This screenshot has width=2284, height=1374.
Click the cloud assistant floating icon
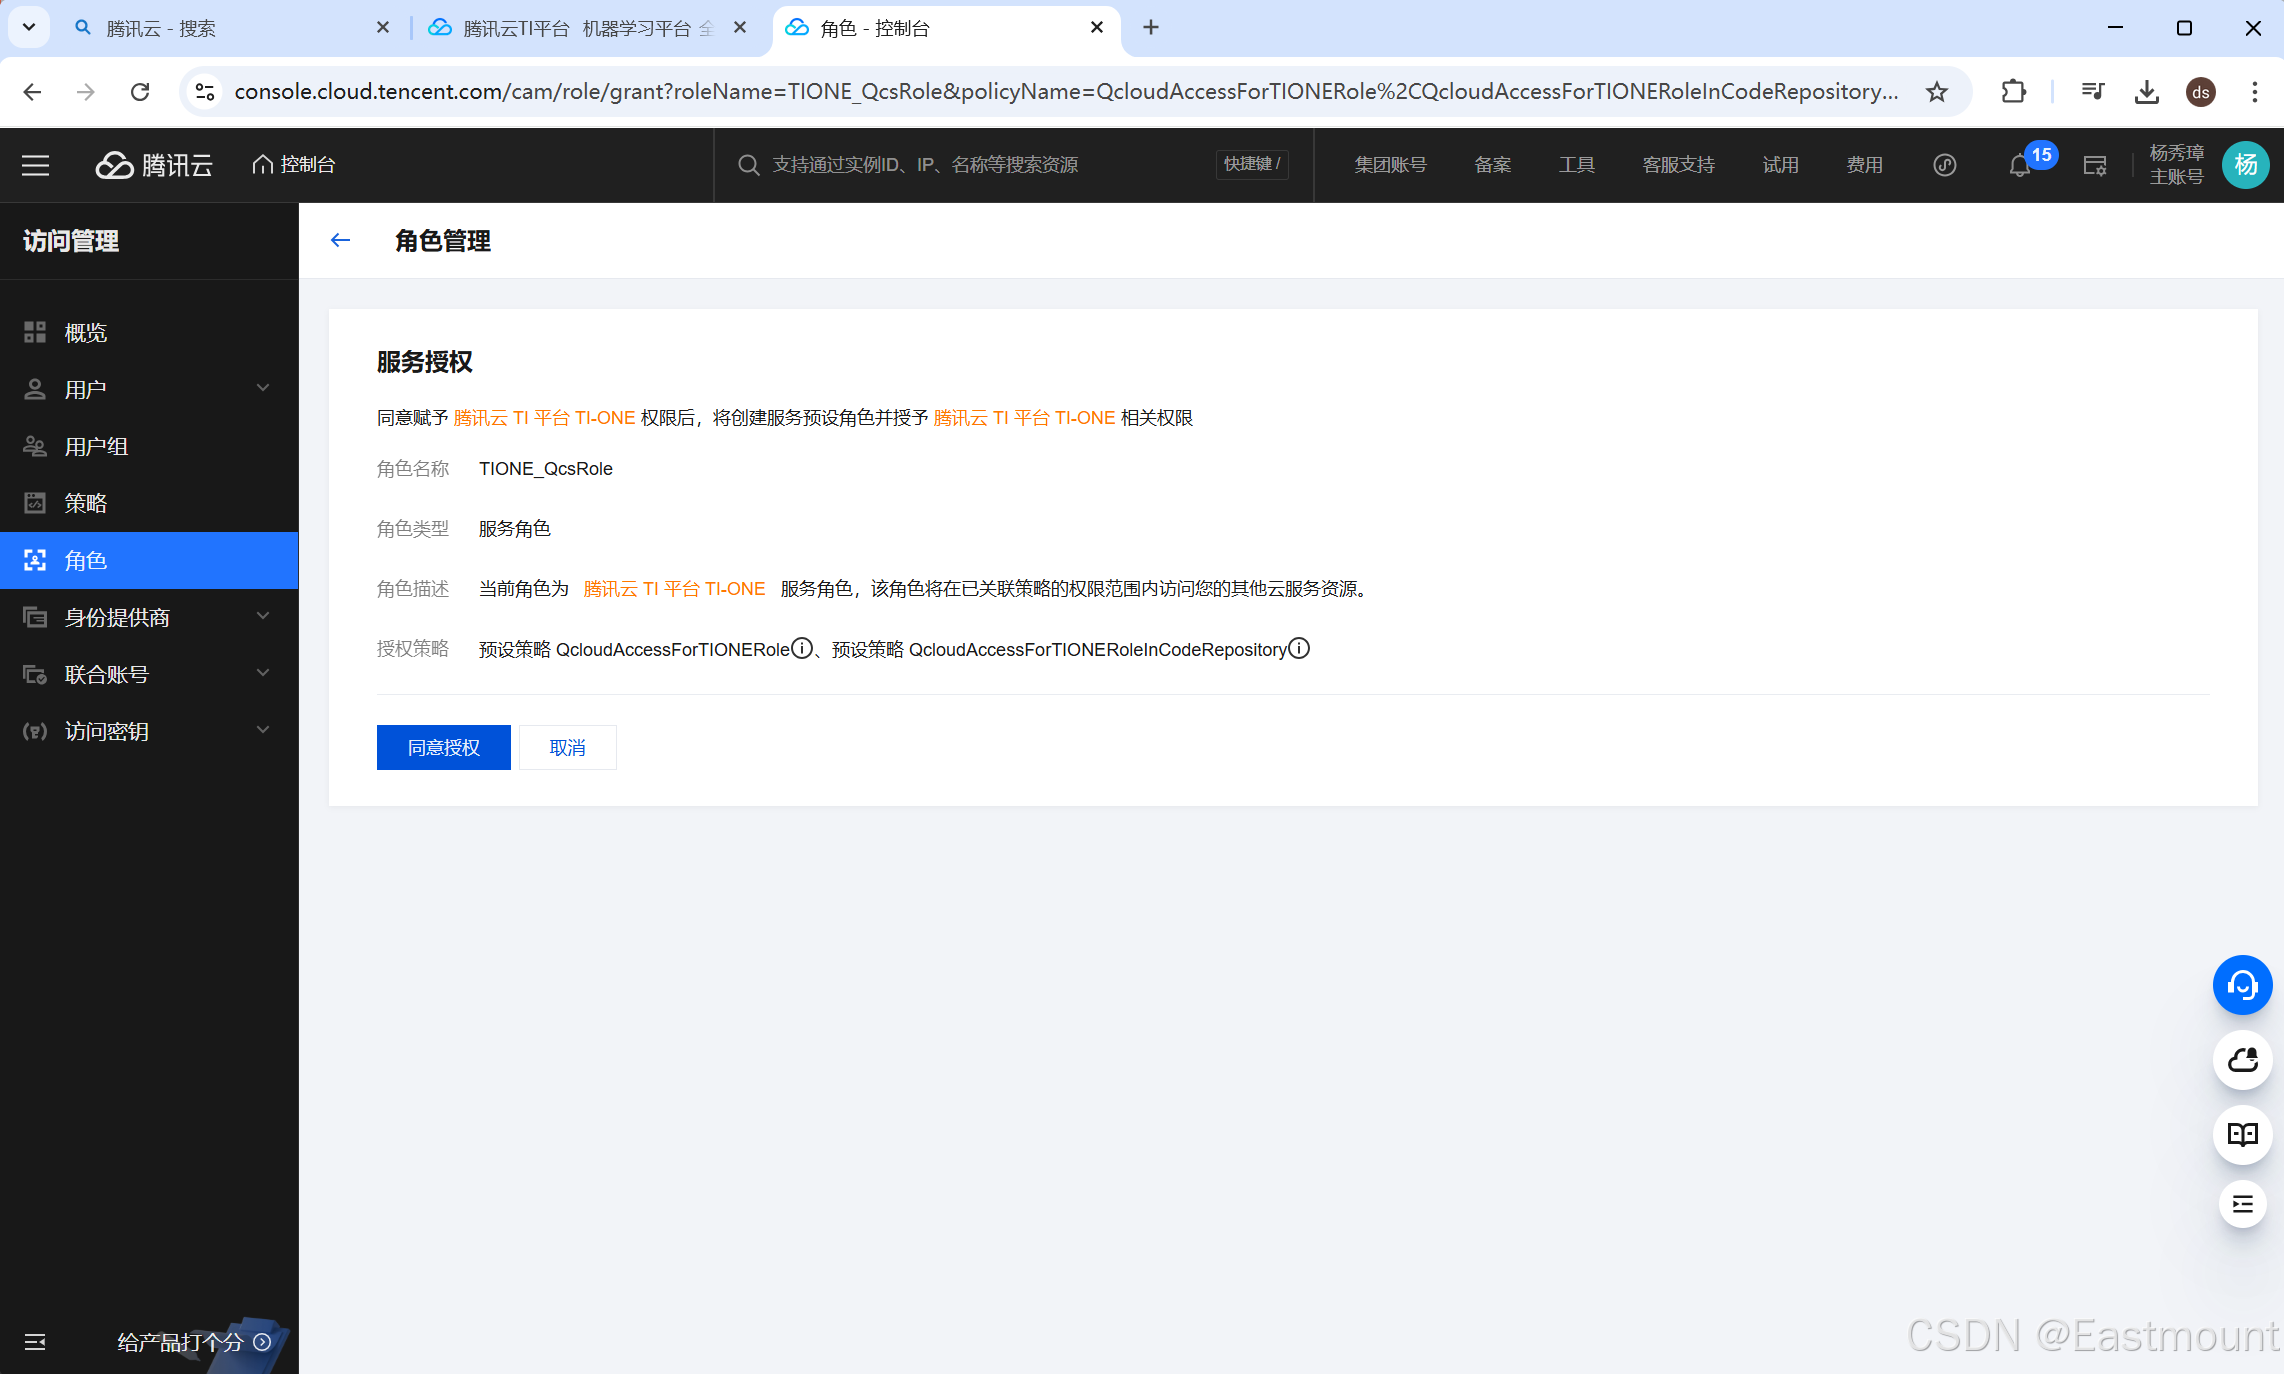tap(2242, 1060)
